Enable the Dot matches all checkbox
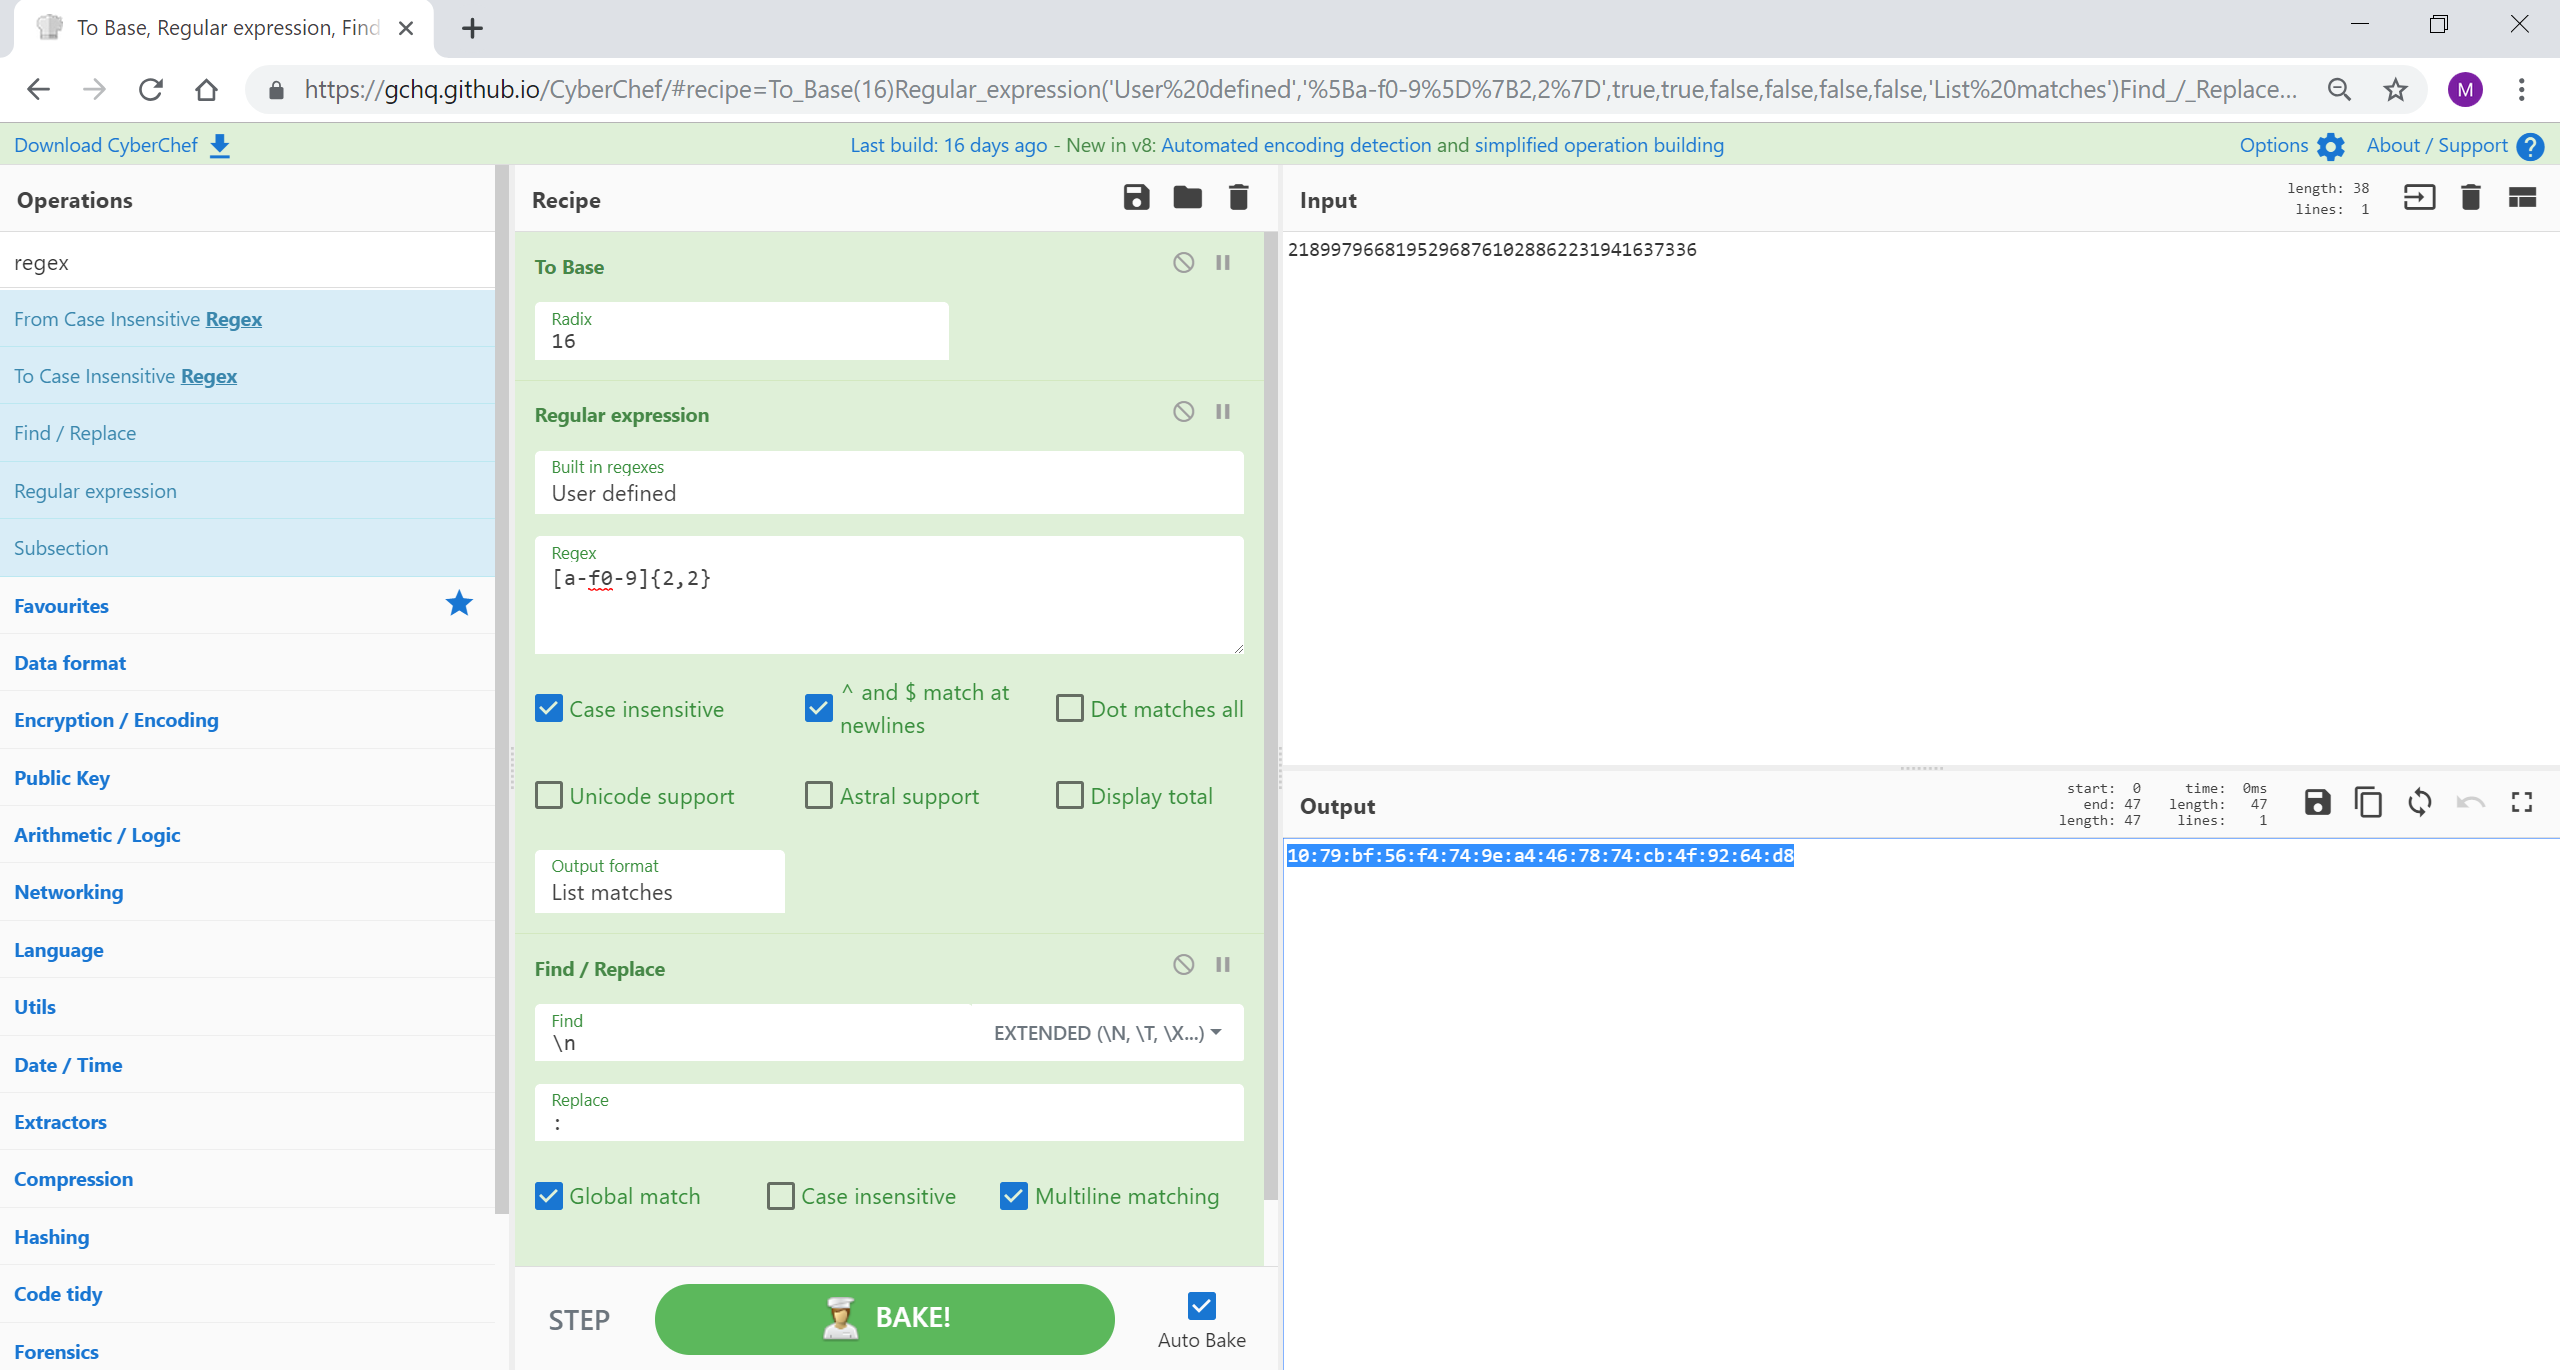 (1068, 708)
